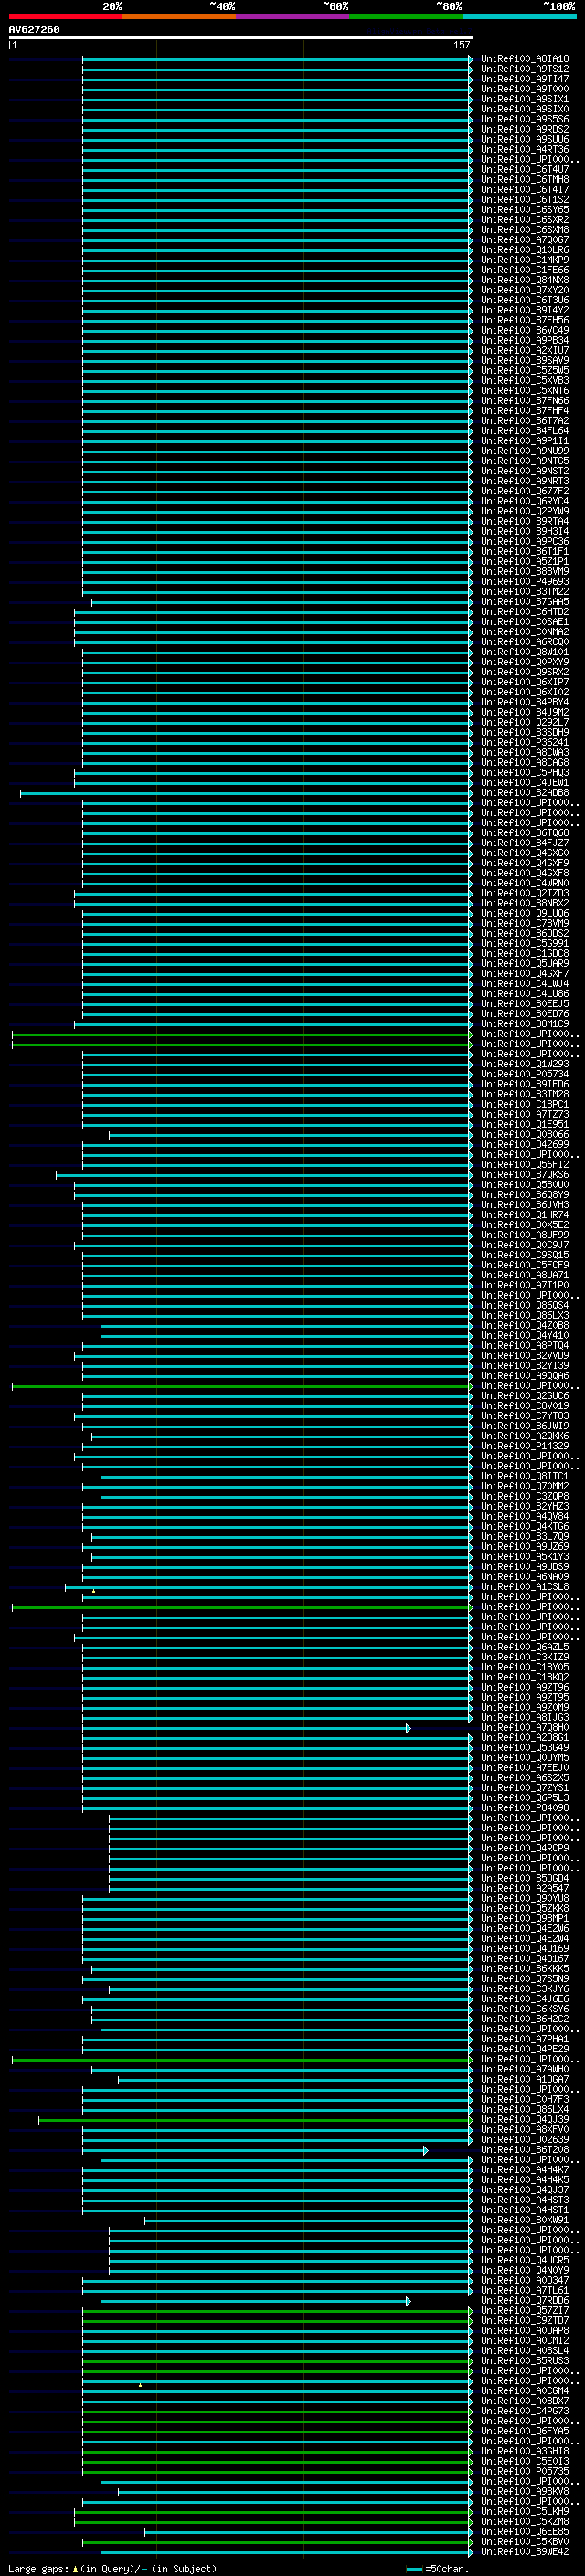Click the cyan ~100% identity legend segment
The width and height of the screenshot is (585, 2576).
[x=519, y=16]
